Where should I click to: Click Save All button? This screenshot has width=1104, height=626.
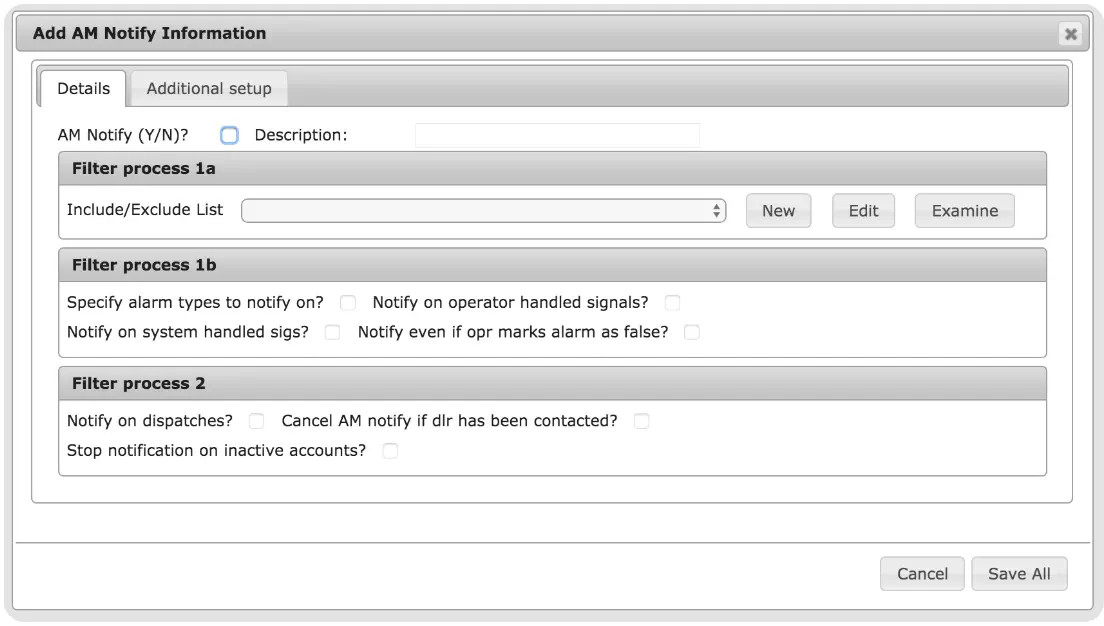(1020, 574)
